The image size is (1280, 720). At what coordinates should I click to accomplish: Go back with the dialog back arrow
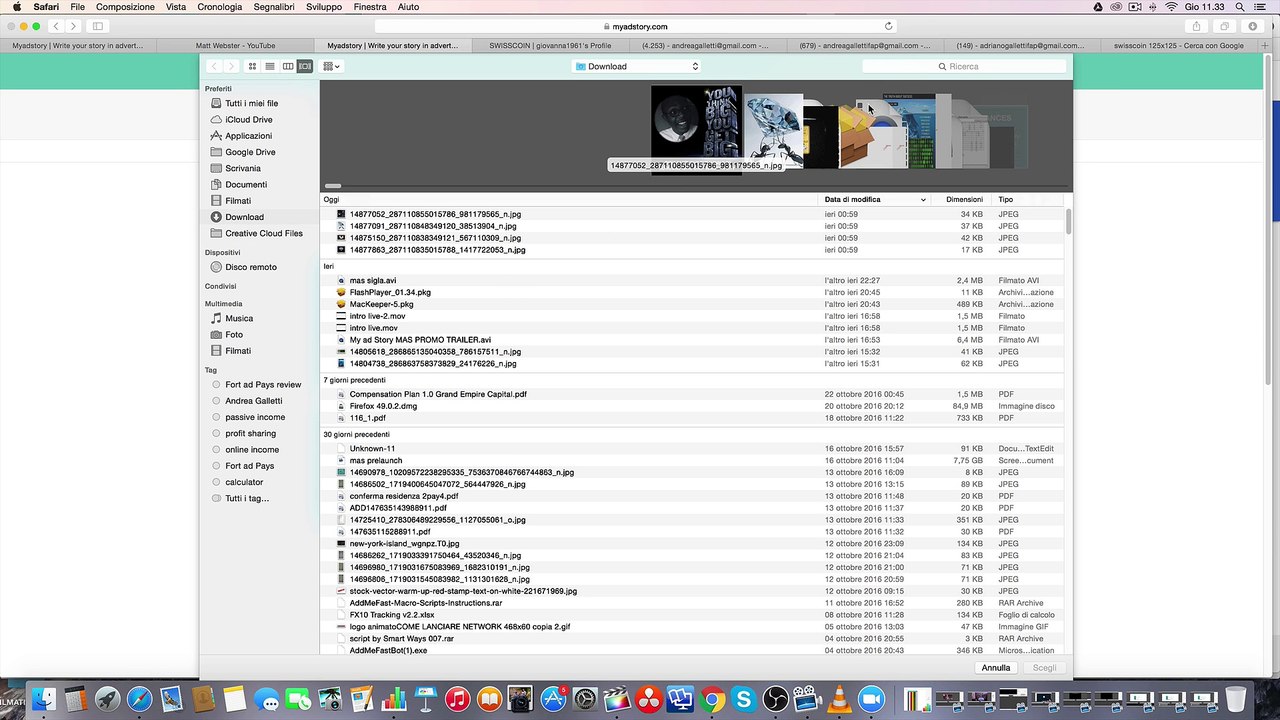click(213, 66)
